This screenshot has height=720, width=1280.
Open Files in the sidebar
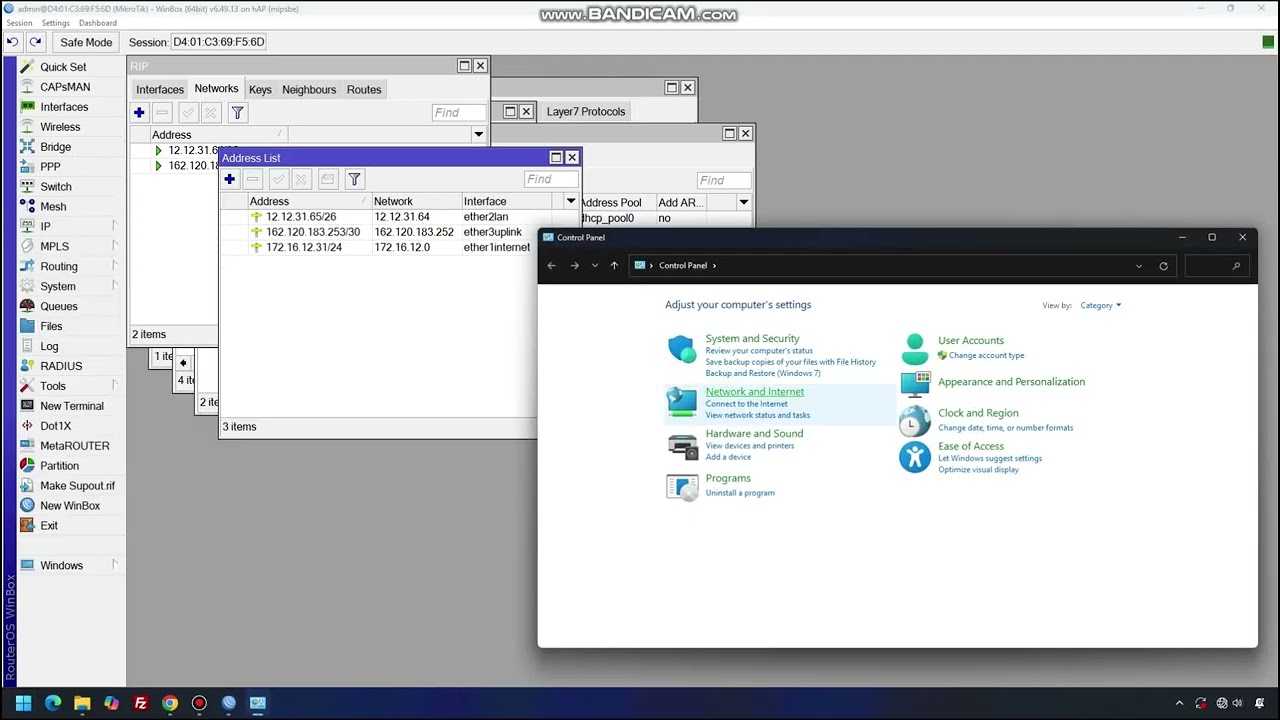coord(51,326)
